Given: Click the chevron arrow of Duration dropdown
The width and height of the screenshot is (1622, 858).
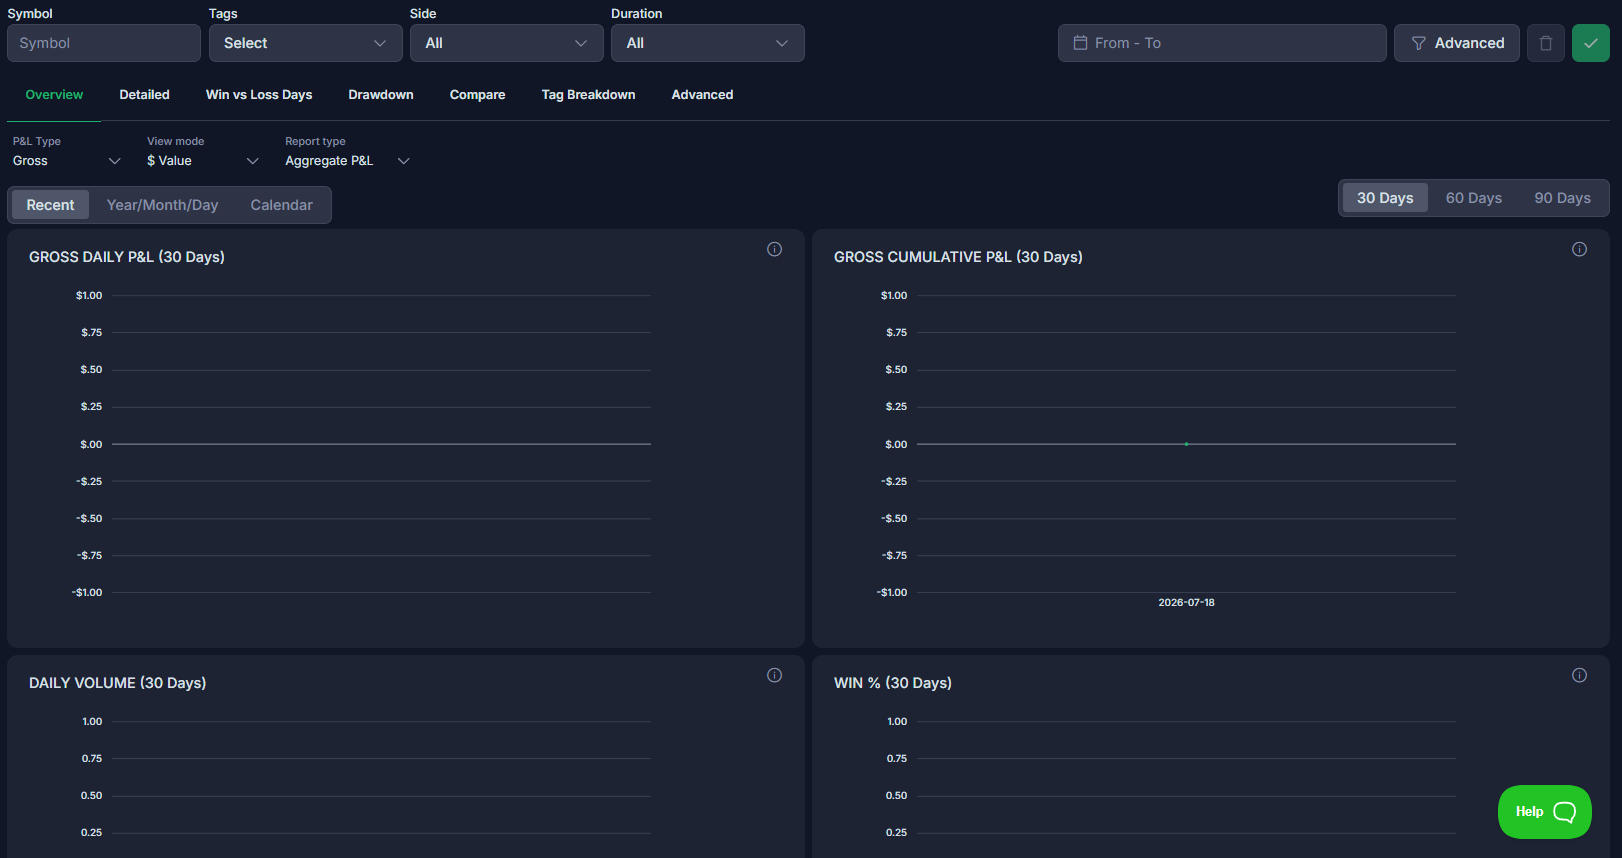Looking at the screenshot, I should [x=782, y=43].
